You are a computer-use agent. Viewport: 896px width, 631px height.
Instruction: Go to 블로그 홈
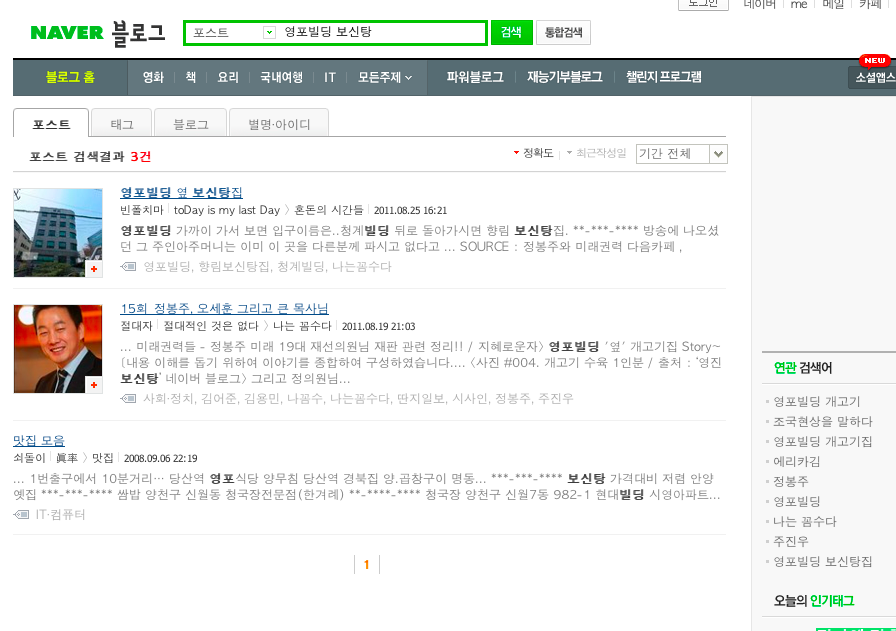[70, 77]
